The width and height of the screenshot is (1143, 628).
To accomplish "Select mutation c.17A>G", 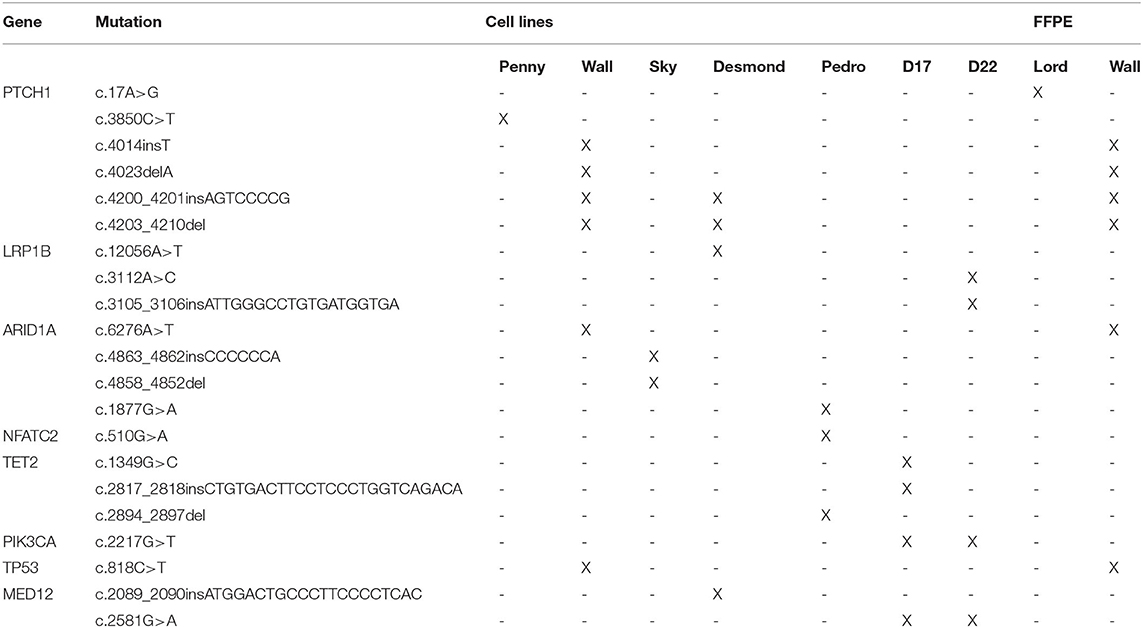I will coord(127,93).
